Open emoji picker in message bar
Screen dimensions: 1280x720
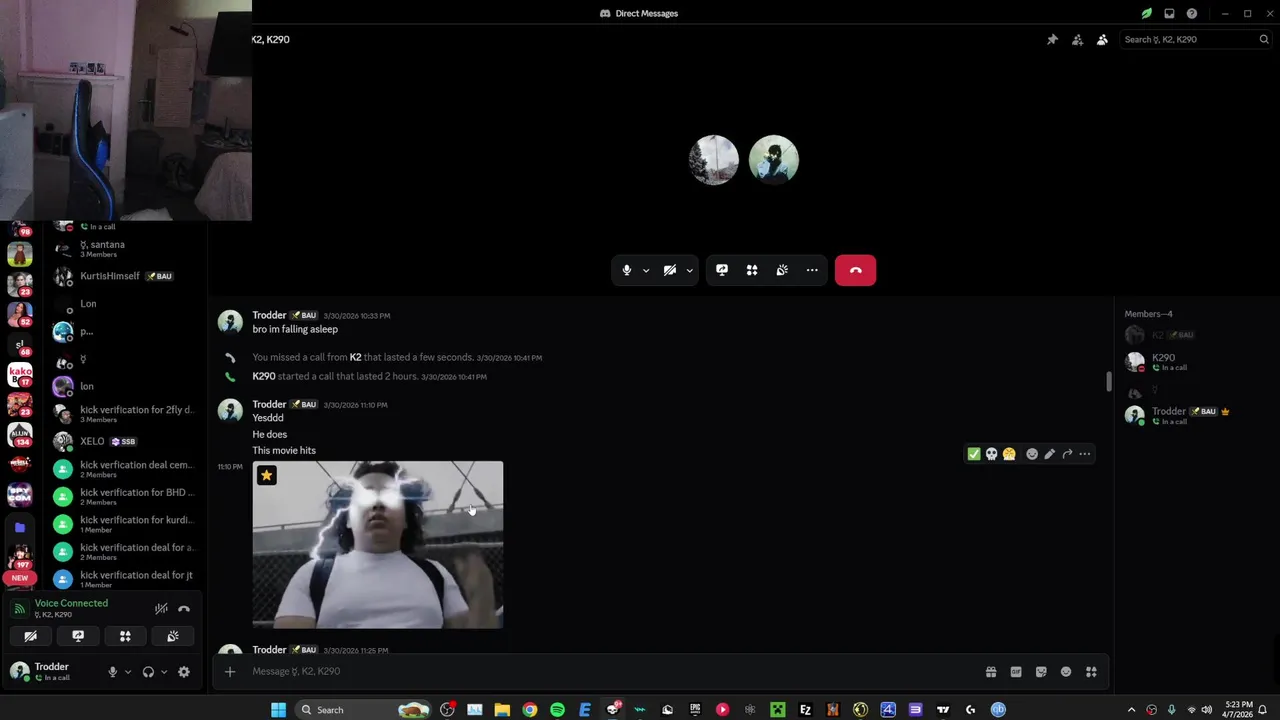tap(1066, 672)
